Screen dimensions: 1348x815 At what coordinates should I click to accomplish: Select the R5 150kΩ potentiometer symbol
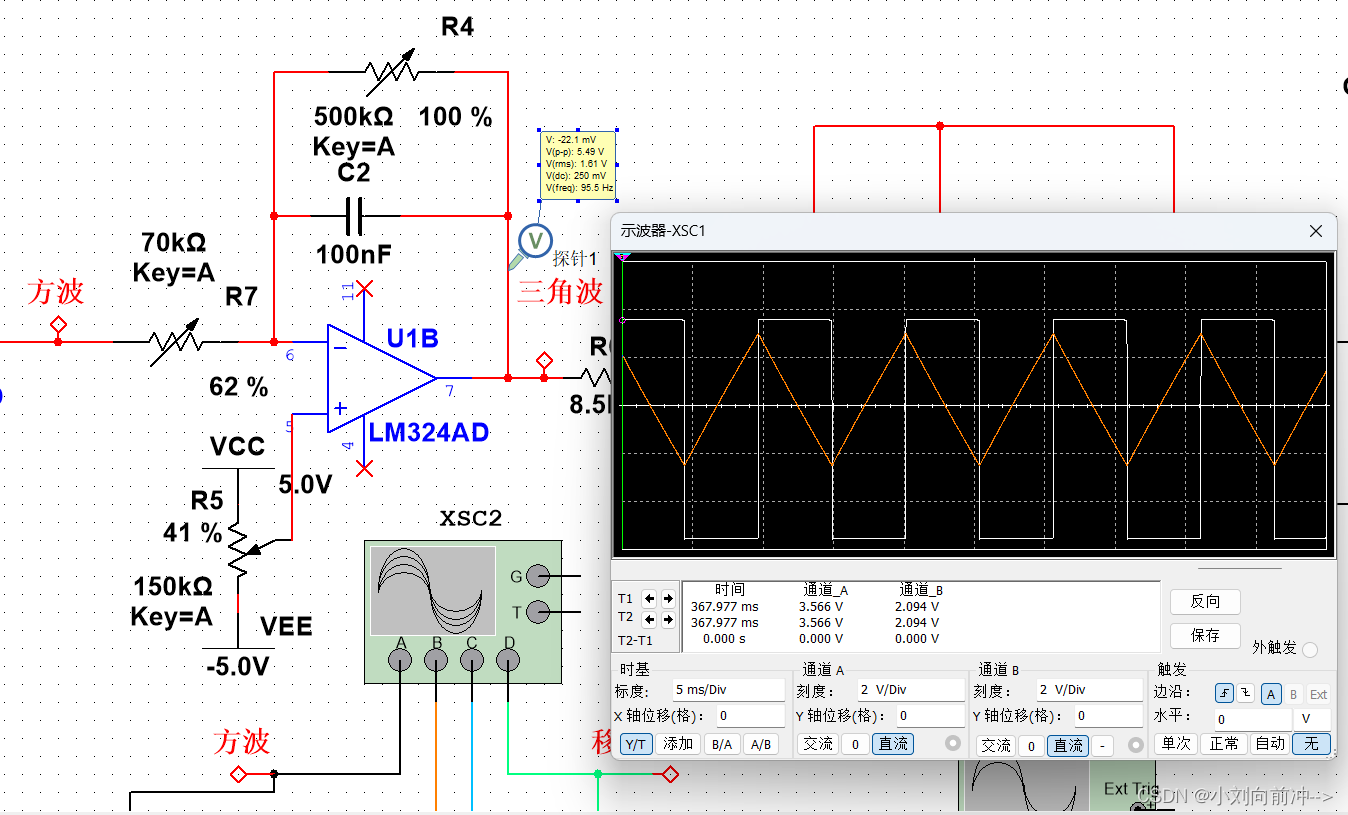coord(238,548)
